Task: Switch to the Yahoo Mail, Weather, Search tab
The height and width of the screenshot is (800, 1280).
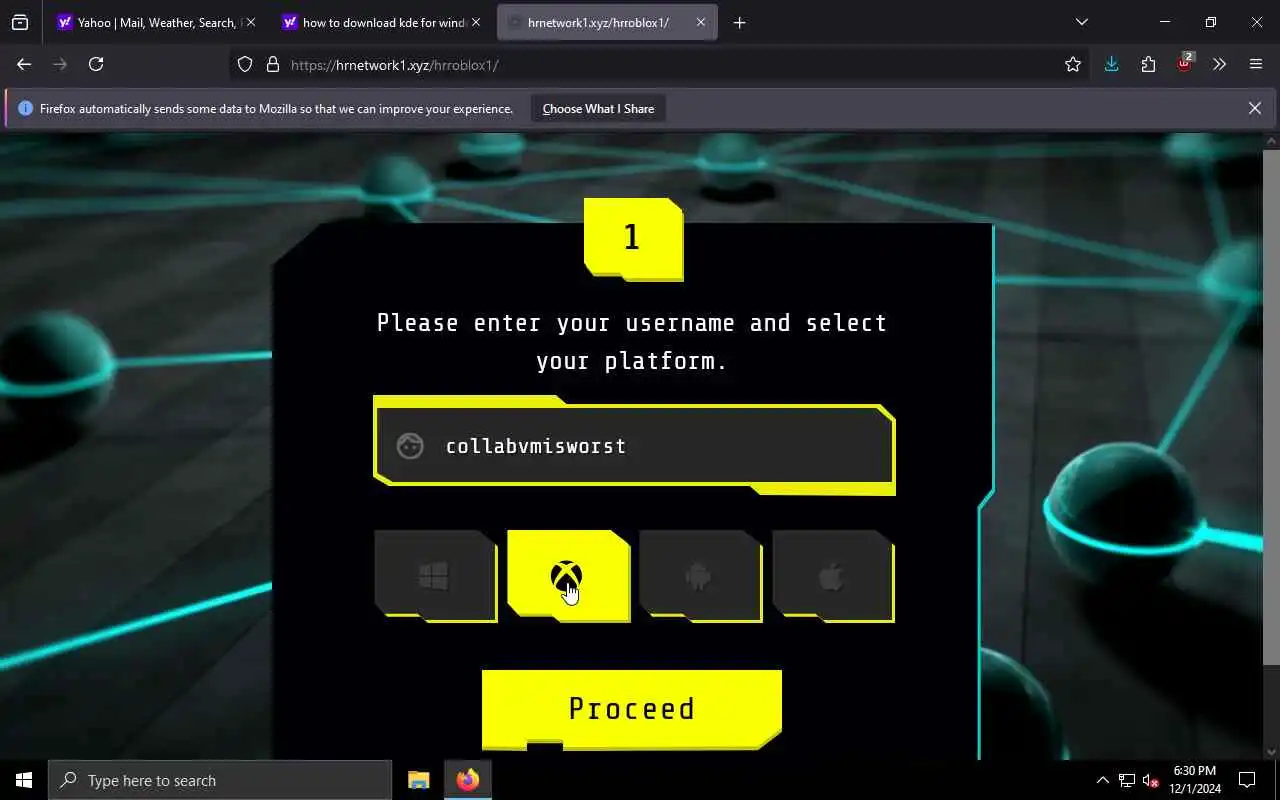Action: [157, 22]
